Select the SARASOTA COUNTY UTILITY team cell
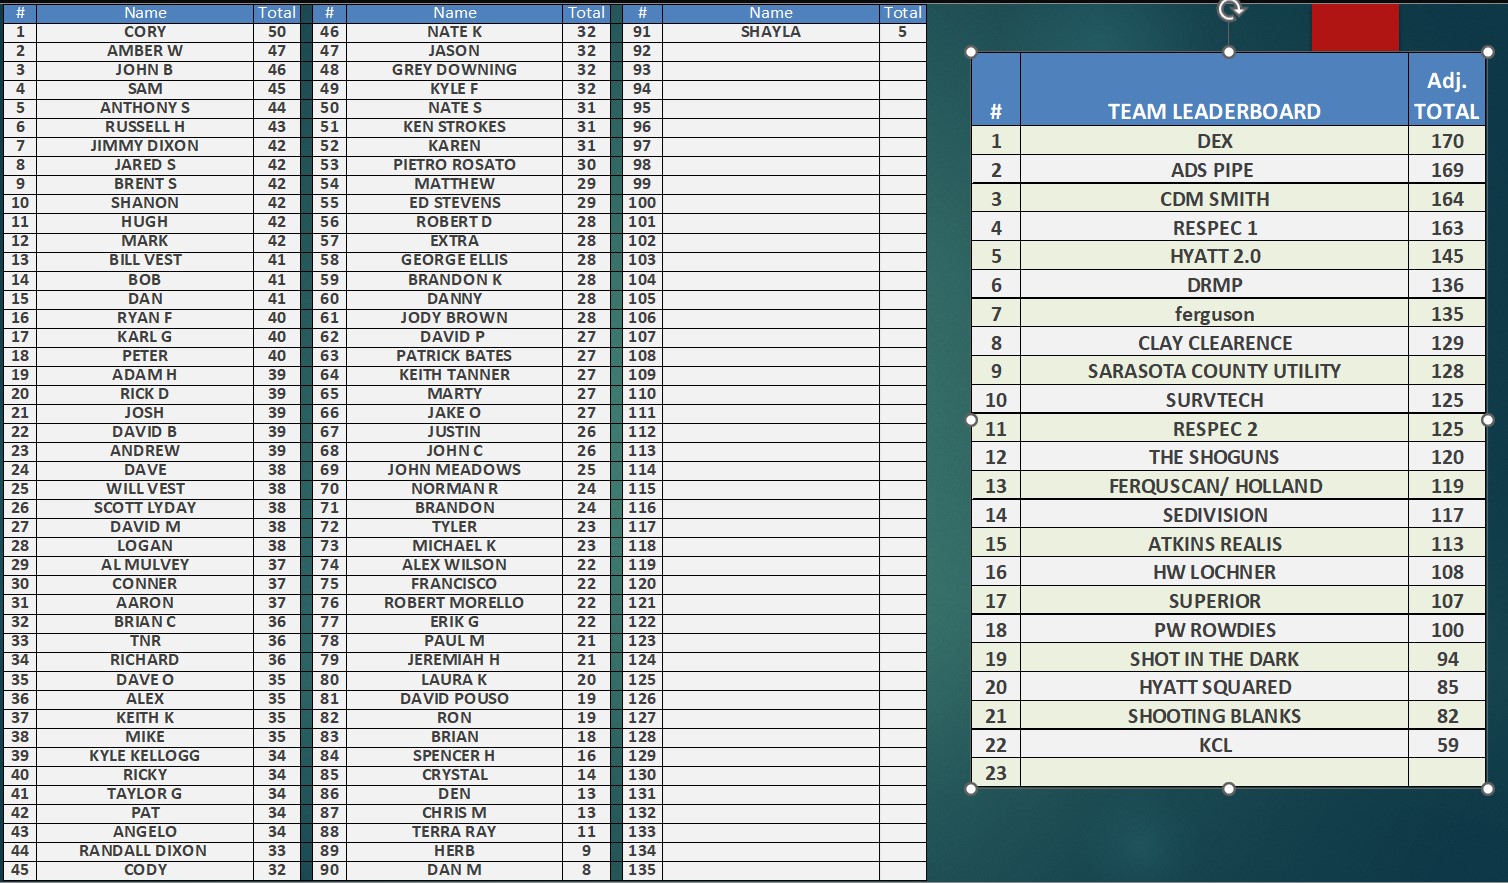This screenshot has height=883, width=1508. 1214,371
